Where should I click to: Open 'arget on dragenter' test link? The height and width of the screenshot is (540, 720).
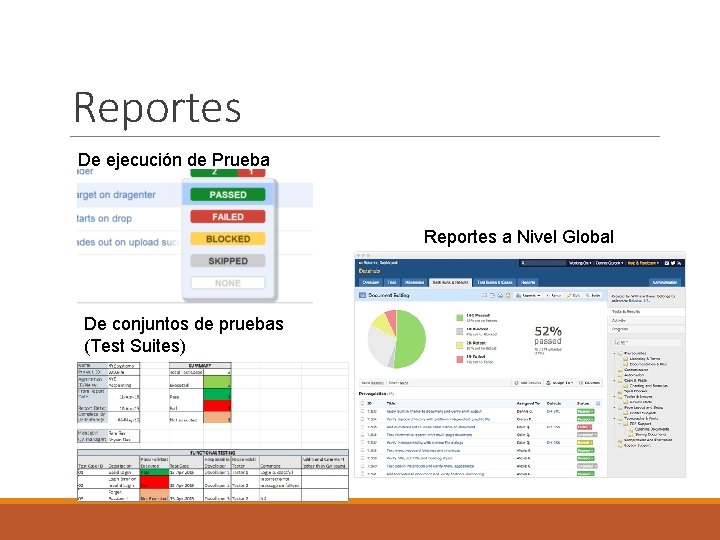pyautogui.click(x=116, y=195)
